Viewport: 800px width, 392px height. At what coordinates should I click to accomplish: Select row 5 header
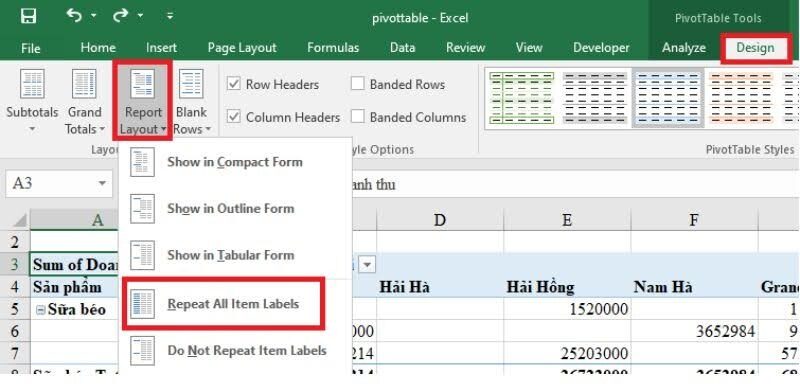[14, 309]
